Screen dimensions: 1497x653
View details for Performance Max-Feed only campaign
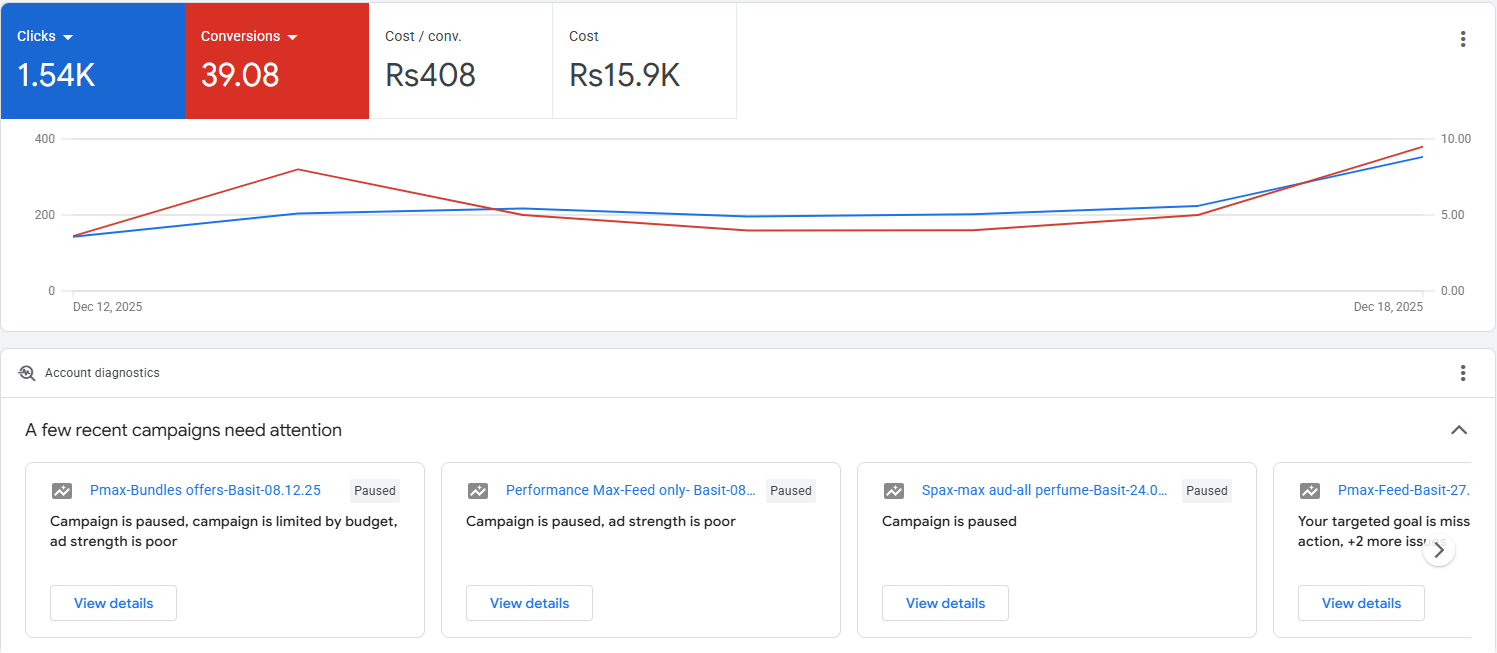click(x=529, y=603)
